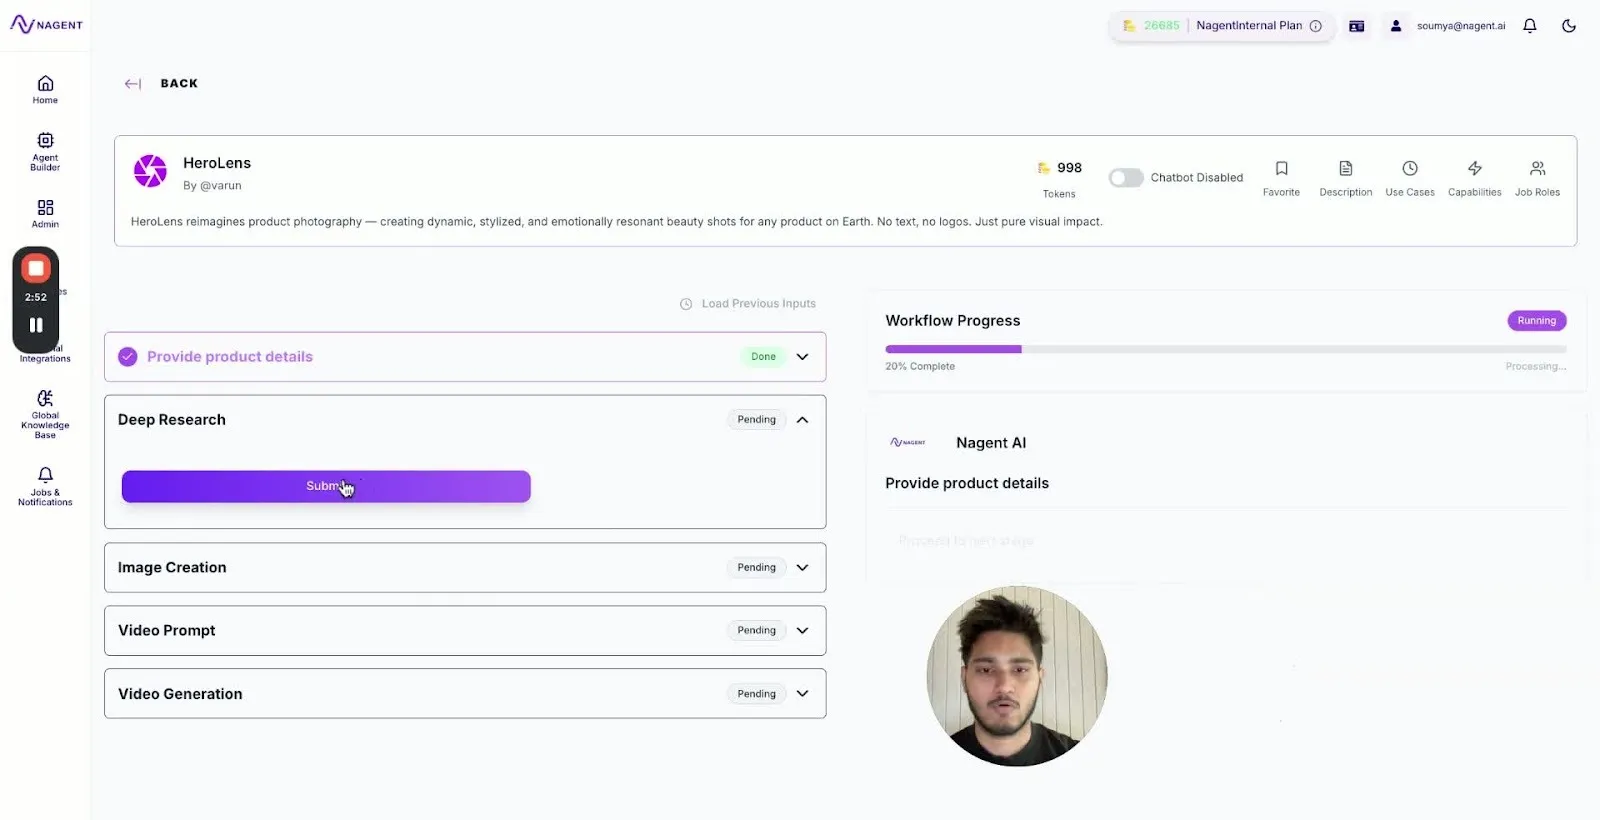Expand the Video Generation section

click(x=802, y=694)
